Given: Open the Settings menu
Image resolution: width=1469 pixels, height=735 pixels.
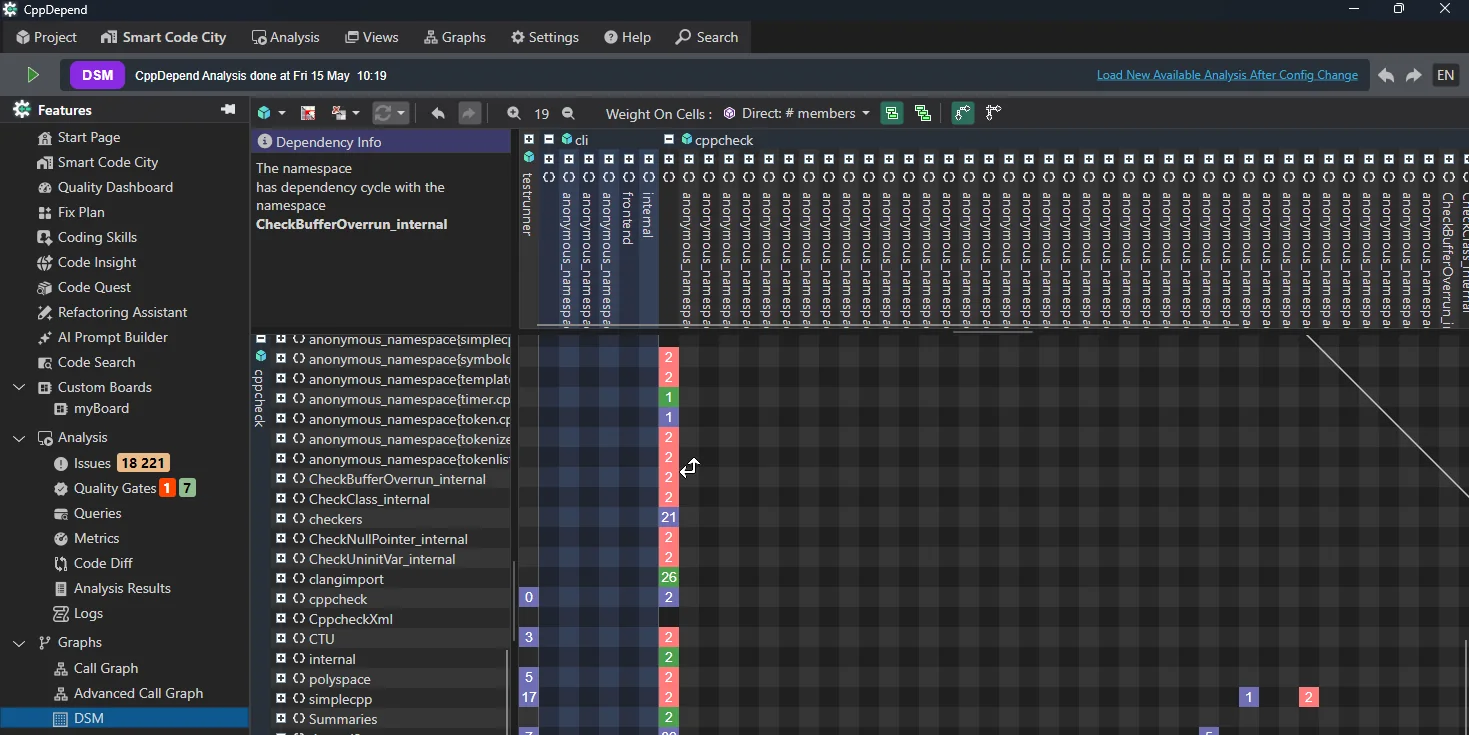Looking at the screenshot, I should (545, 37).
